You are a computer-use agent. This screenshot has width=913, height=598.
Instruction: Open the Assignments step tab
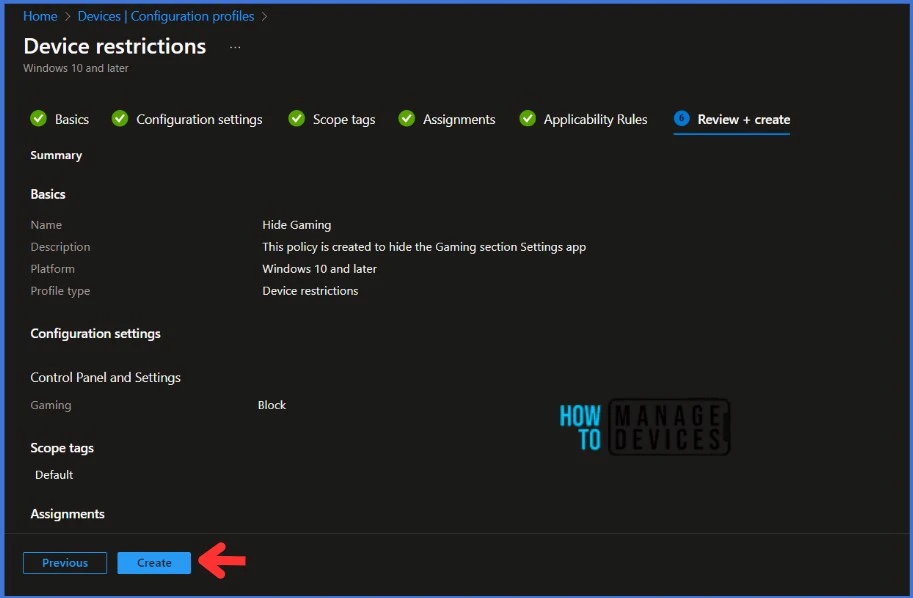[x=459, y=119]
